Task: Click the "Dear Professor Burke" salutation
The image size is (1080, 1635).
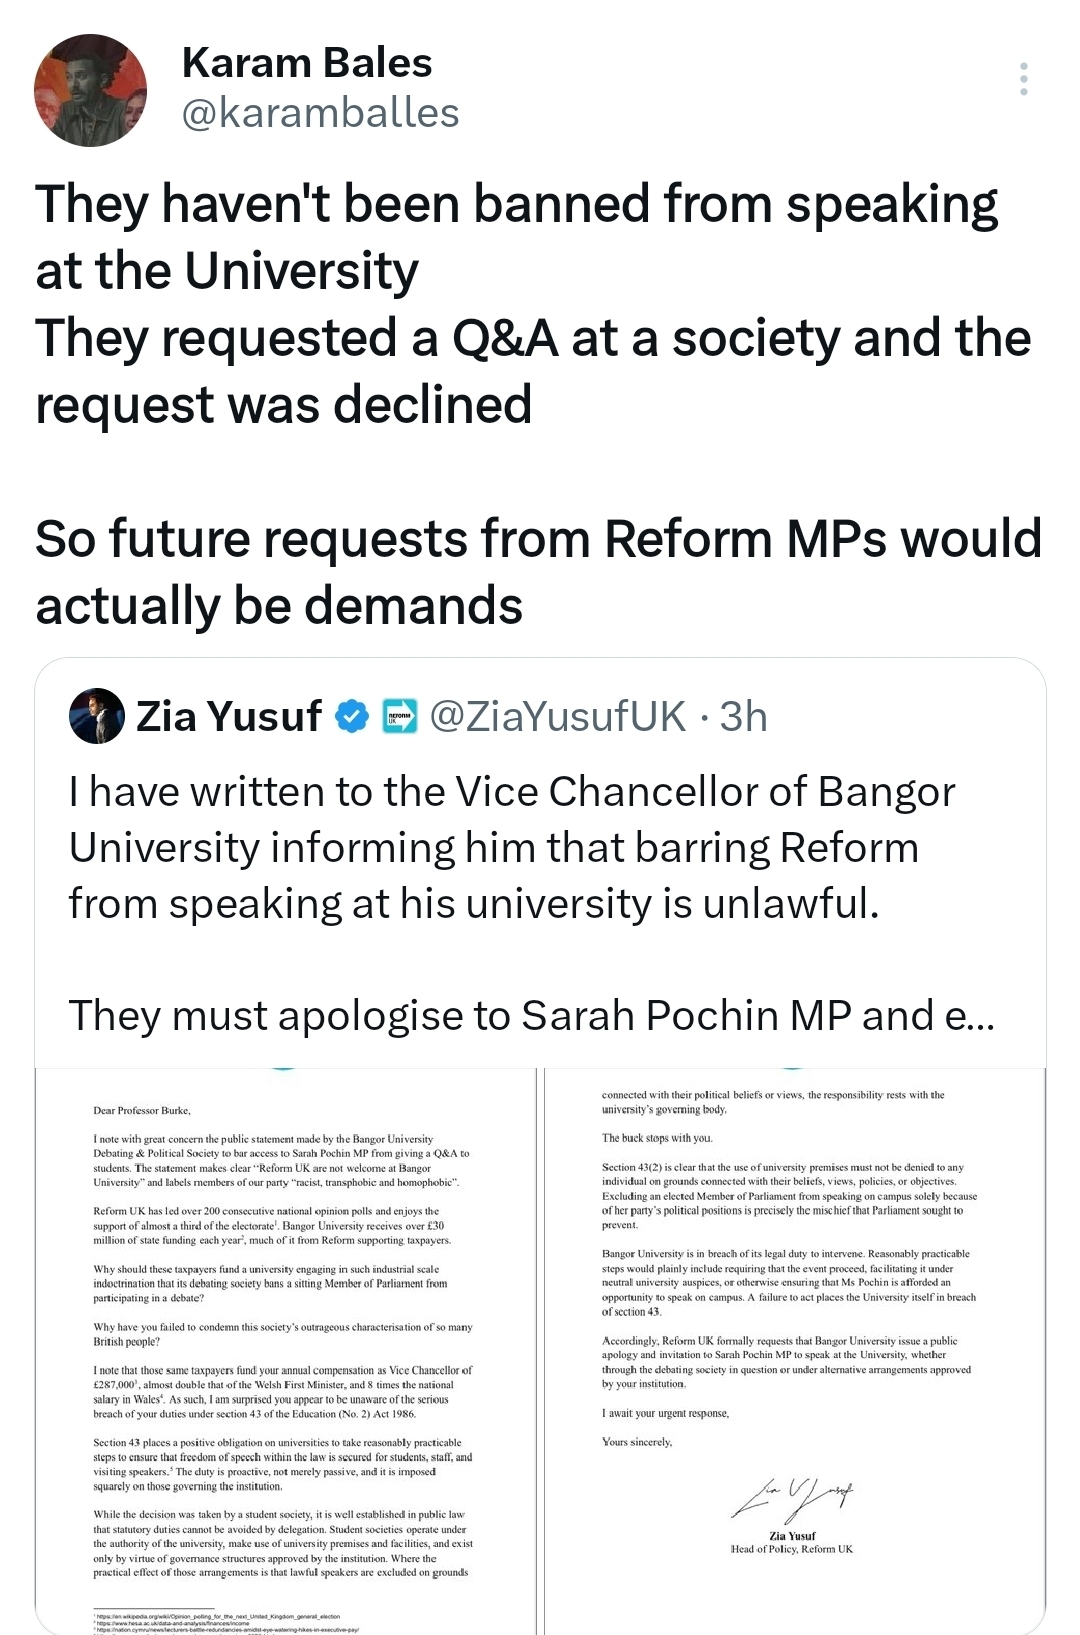Action: click(x=142, y=1110)
